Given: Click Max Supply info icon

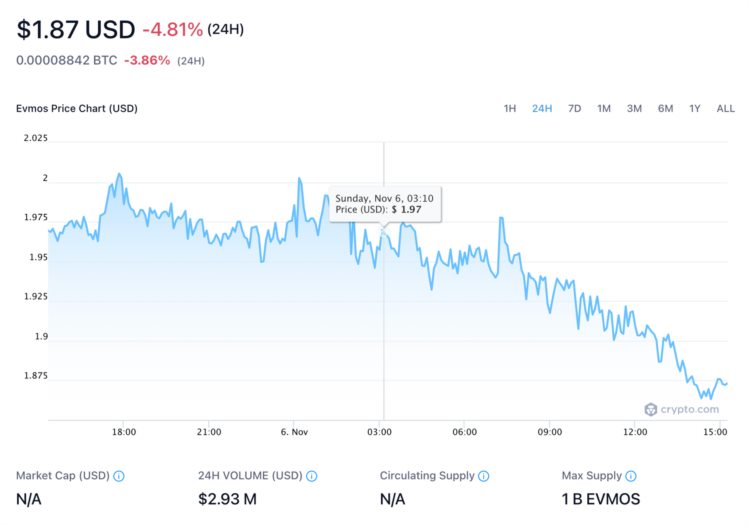Looking at the screenshot, I should coord(631,477).
